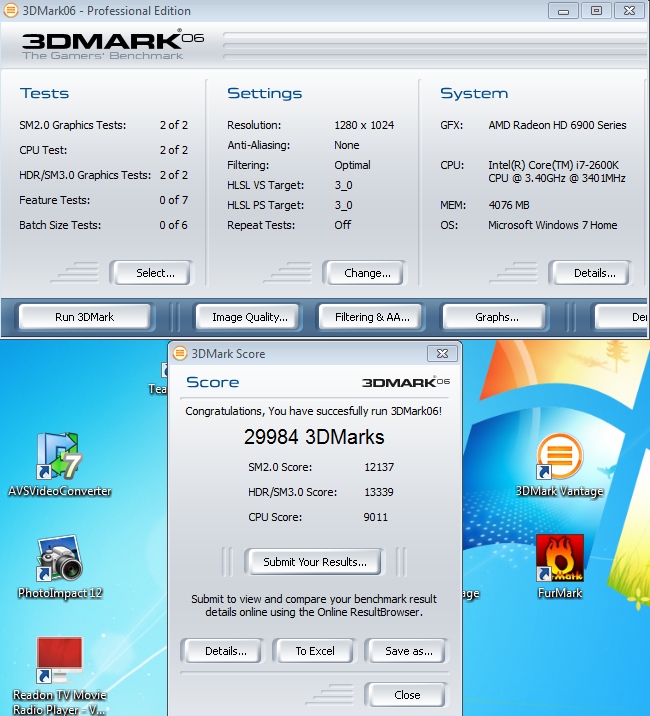Maximize the 3DMark06 main window

(x=596, y=11)
